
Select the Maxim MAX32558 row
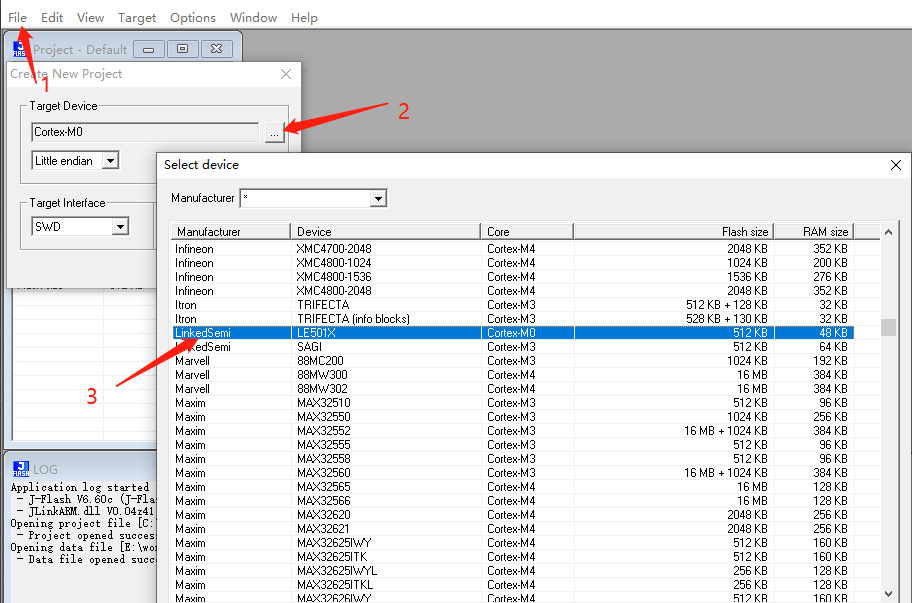(514, 459)
